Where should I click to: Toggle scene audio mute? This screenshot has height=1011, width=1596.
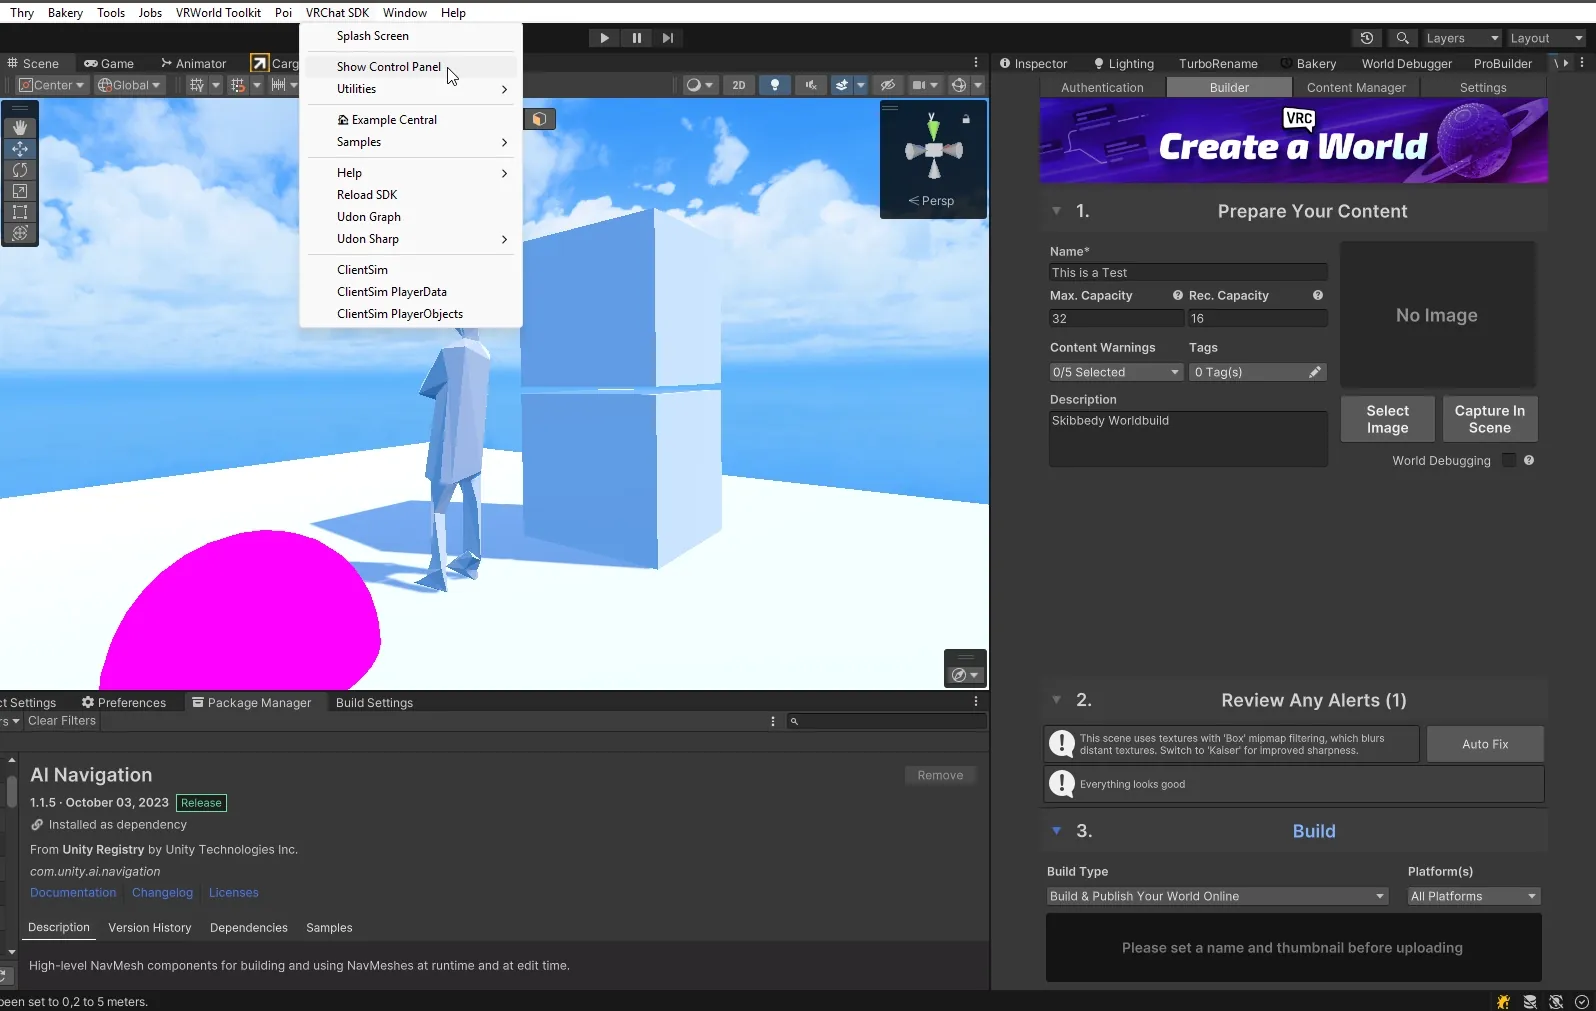coord(811,85)
